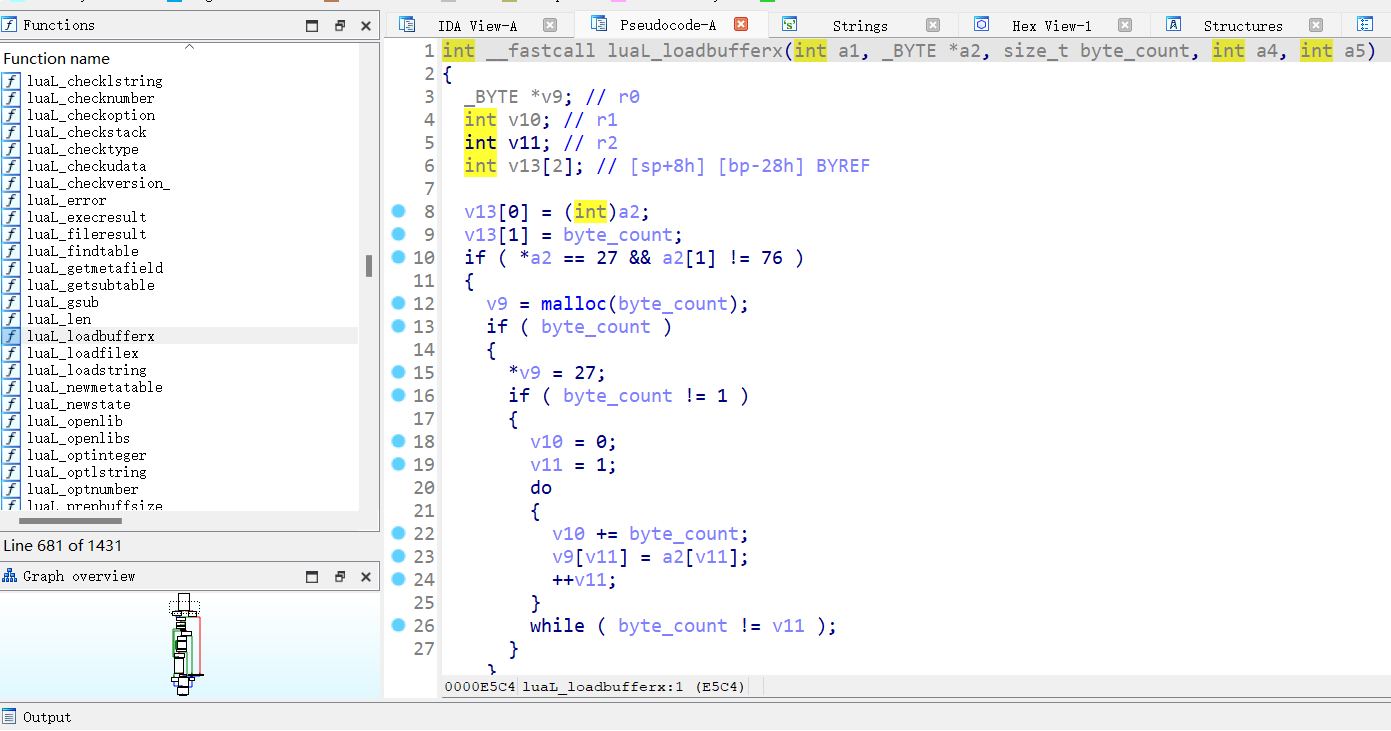Toggle breakpoint on line 8
1391x731 pixels.
pos(399,211)
